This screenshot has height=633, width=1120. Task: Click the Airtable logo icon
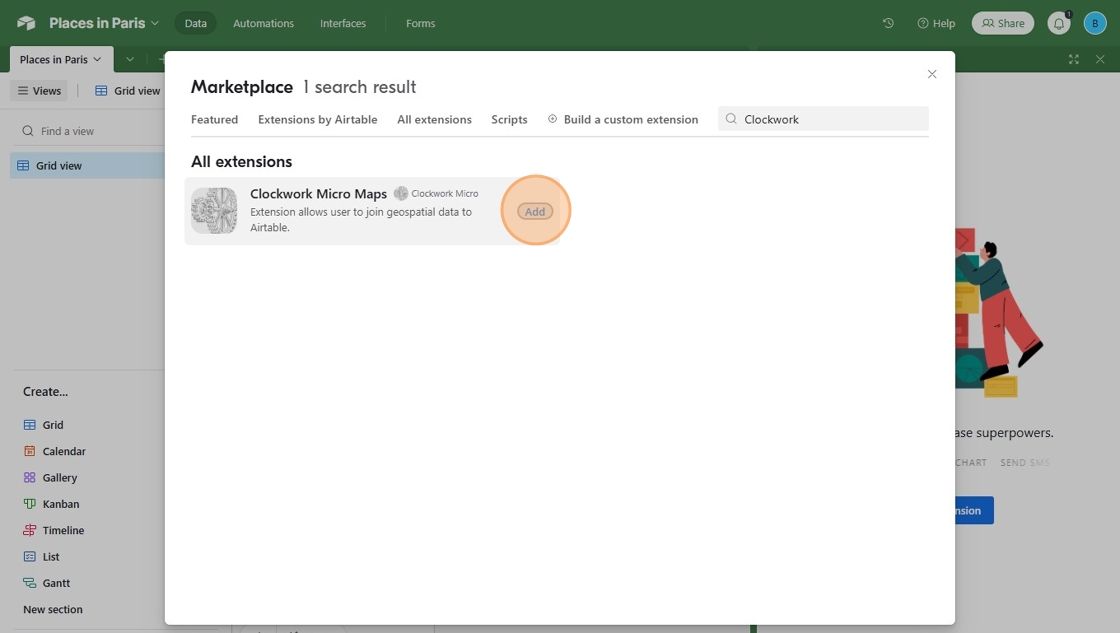click(26, 23)
